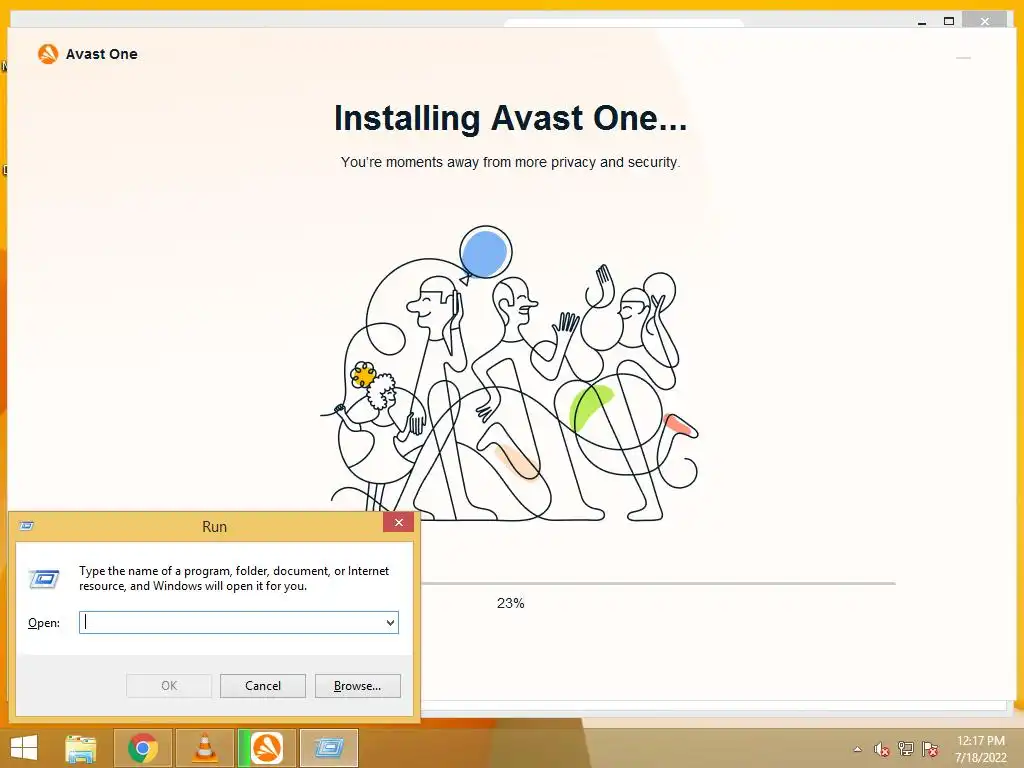This screenshot has width=1024, height=768.
Task: Click the muted volume tray icon
Action: (882, 749)
